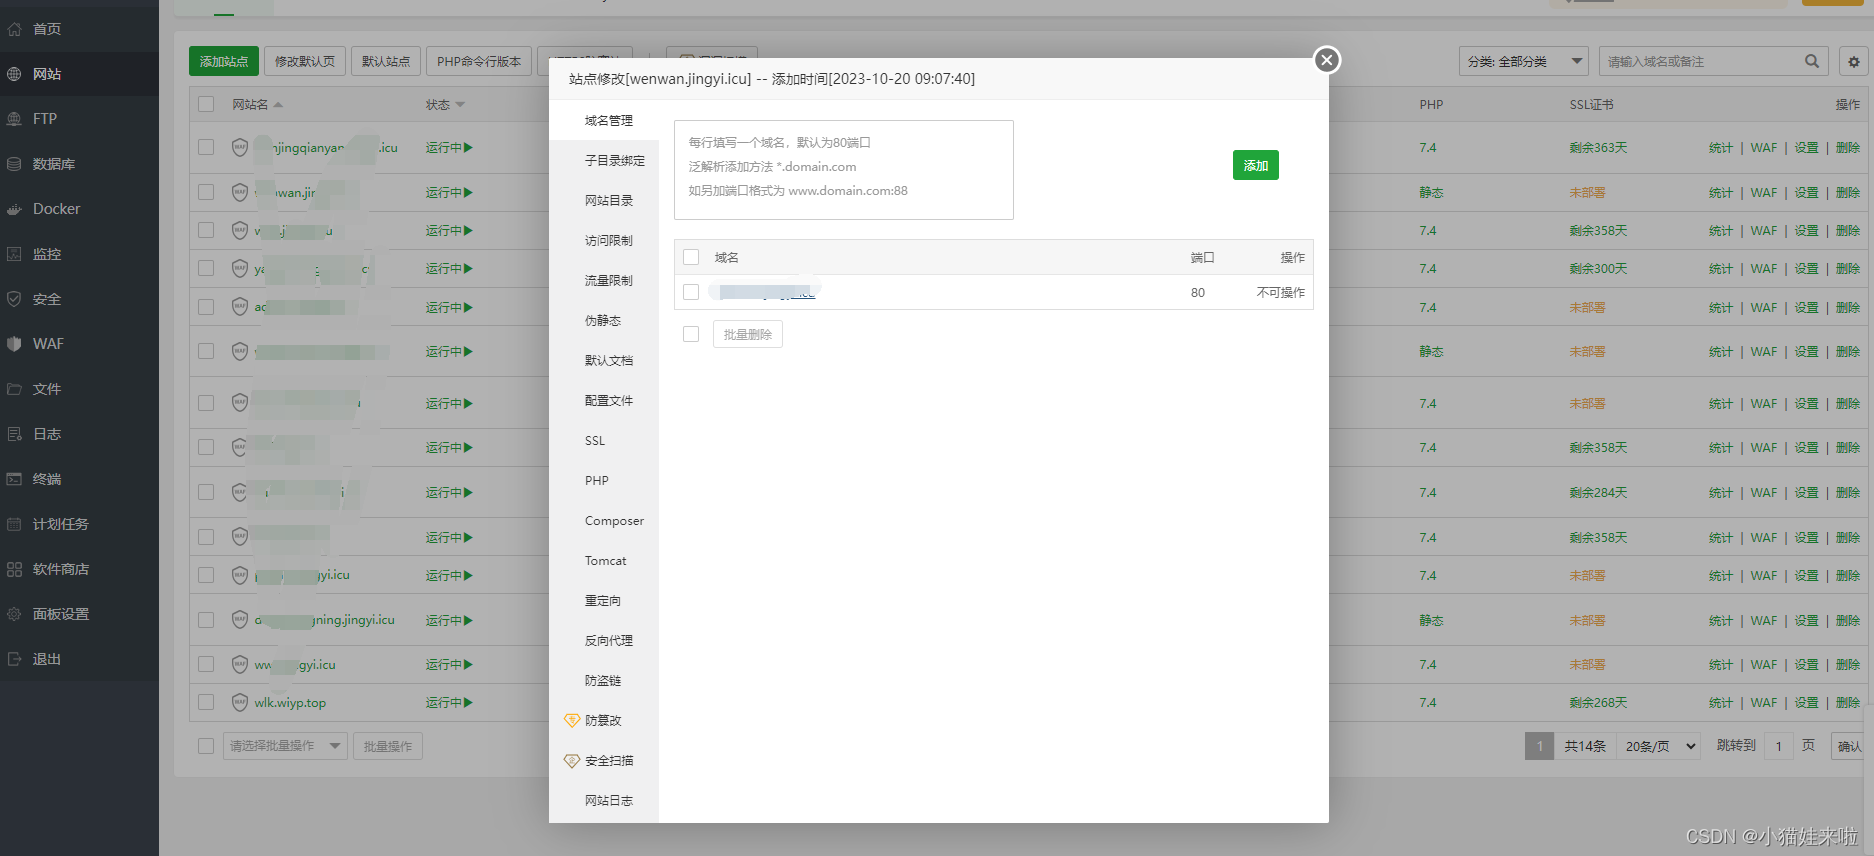Open the 文件 folder icon
1874x856 pixels.
(x=15, y=389)
